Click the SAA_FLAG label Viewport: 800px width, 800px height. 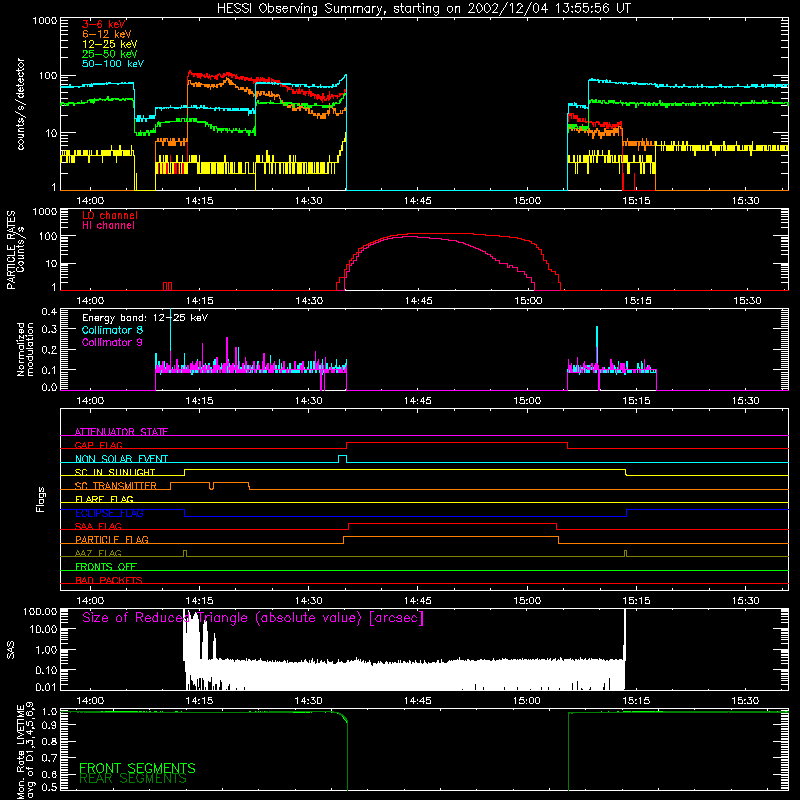98,526
